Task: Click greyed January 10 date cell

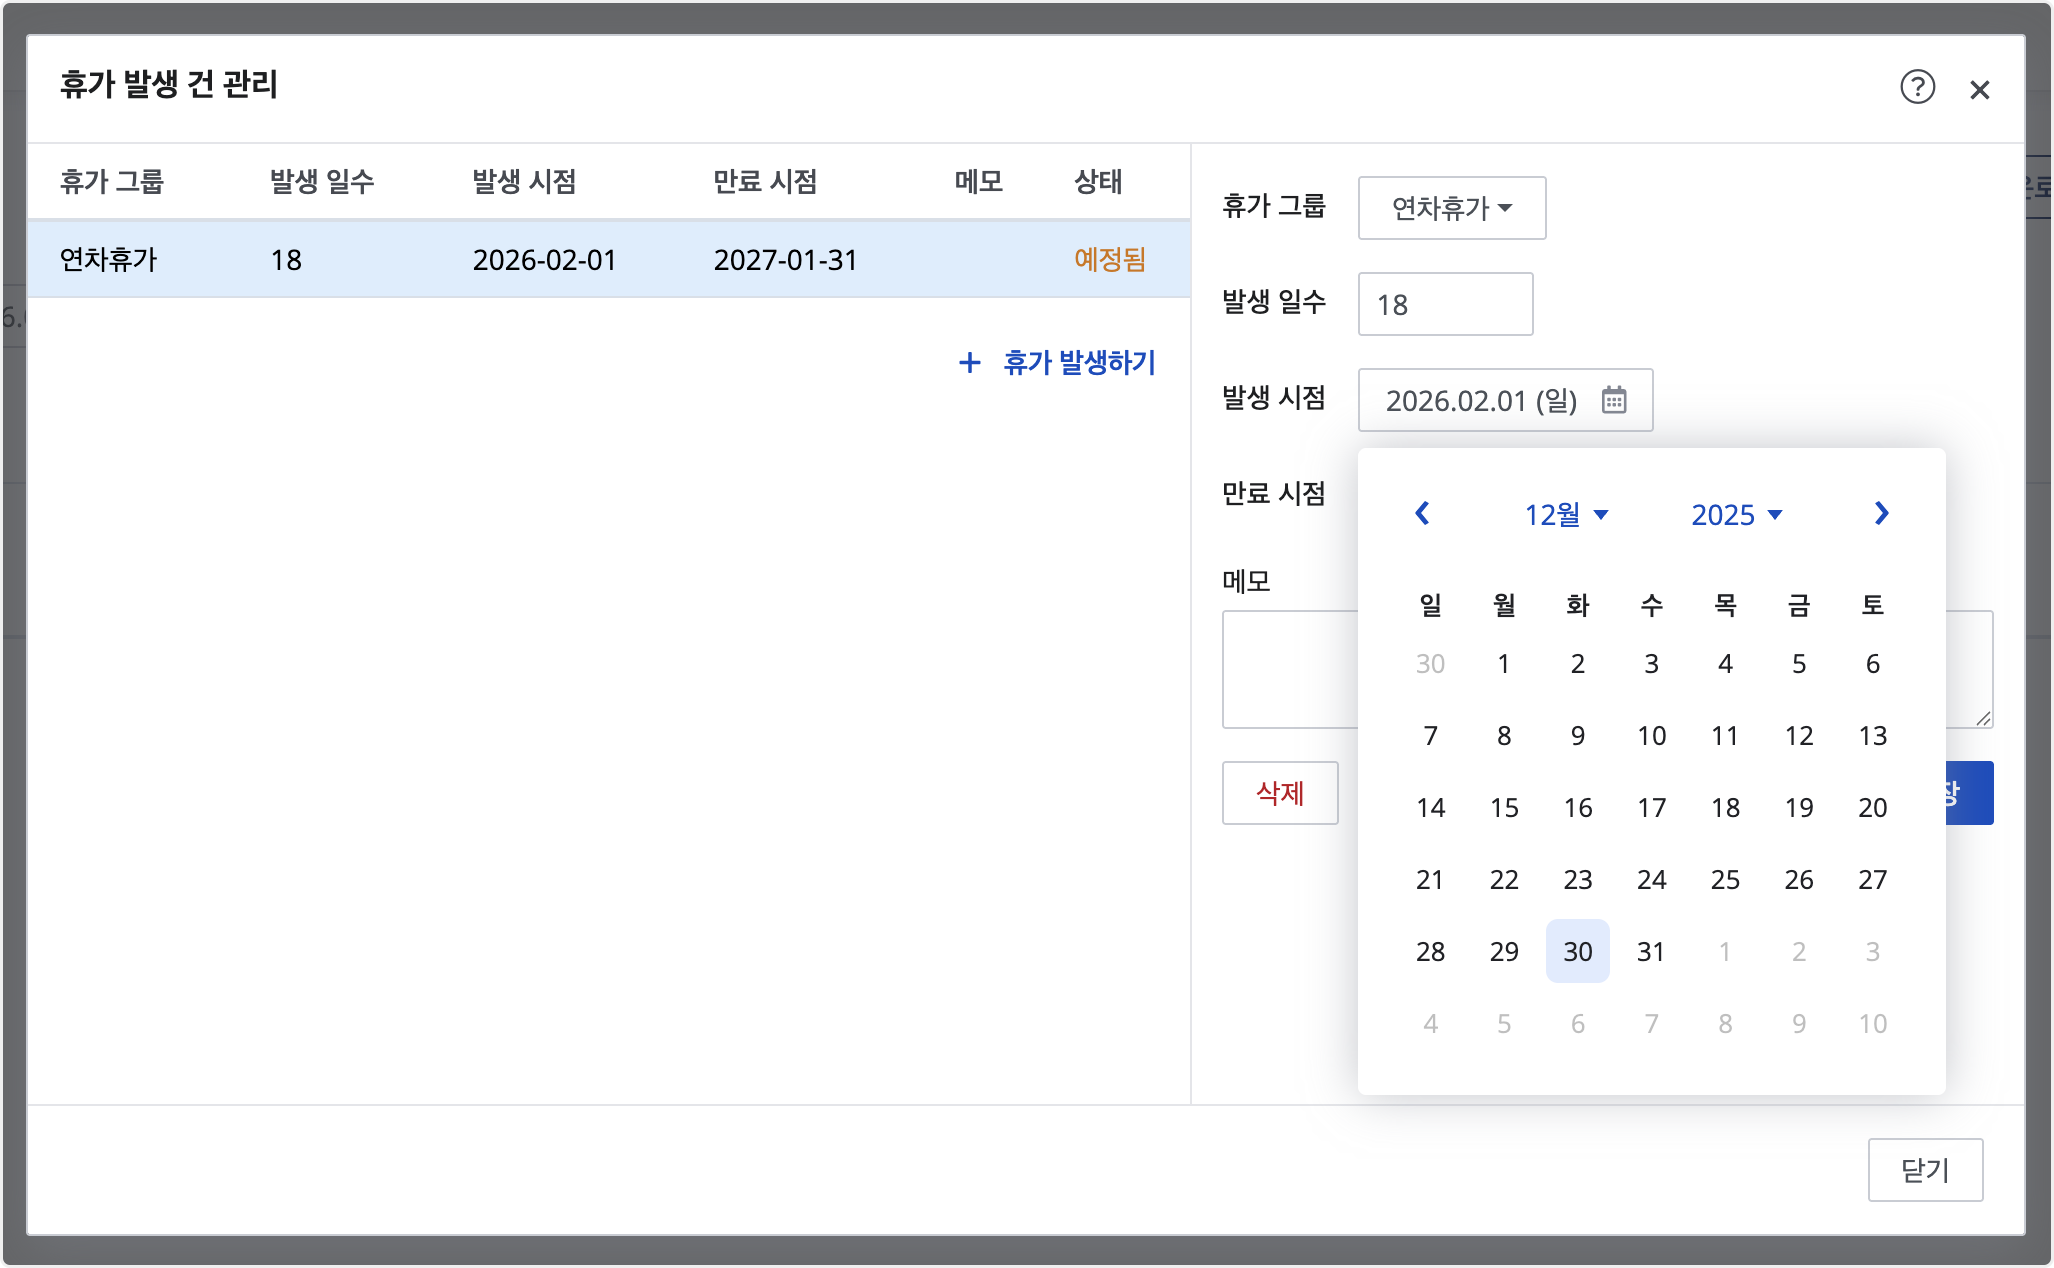Action: (x=1872, y=1023)
